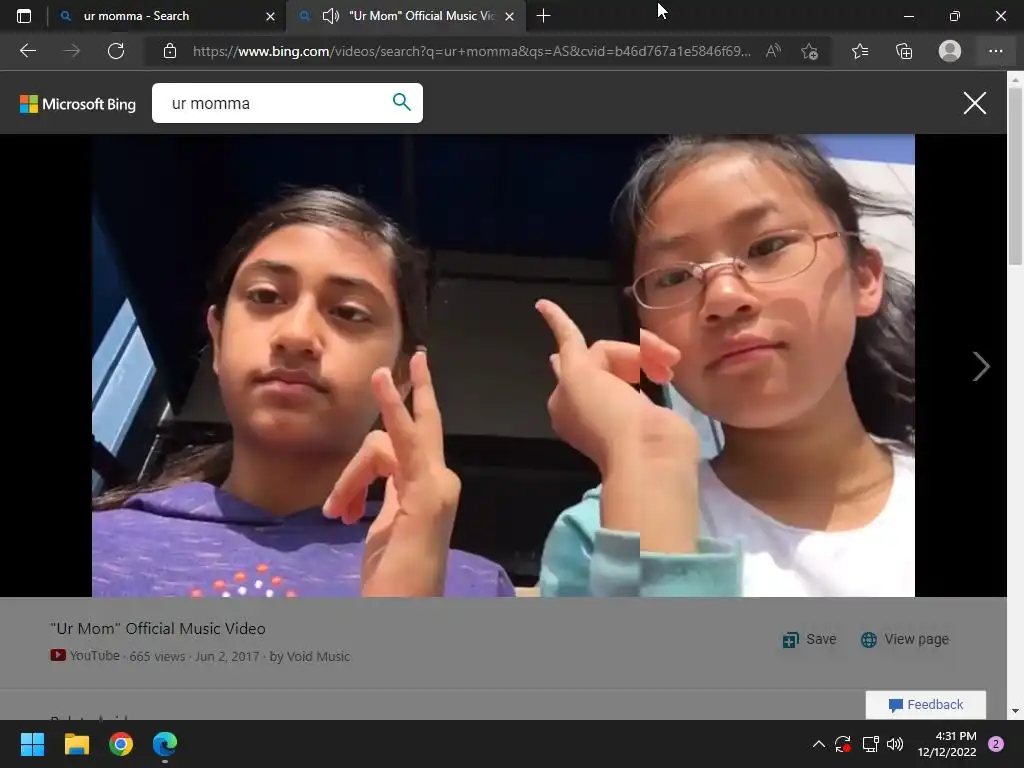This screenshot has width=1024, height=768.
Task: Open the Feedback button
Action: (925, 705)
